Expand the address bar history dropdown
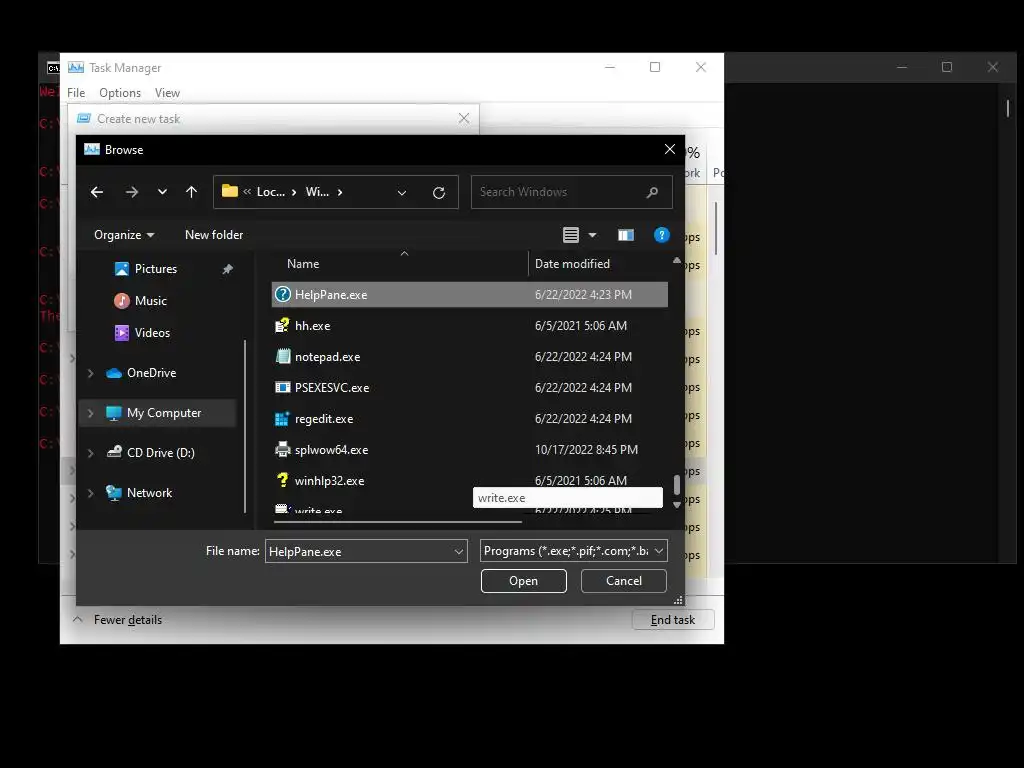This screenshot has width=1024, height=768. pos(402,192)
